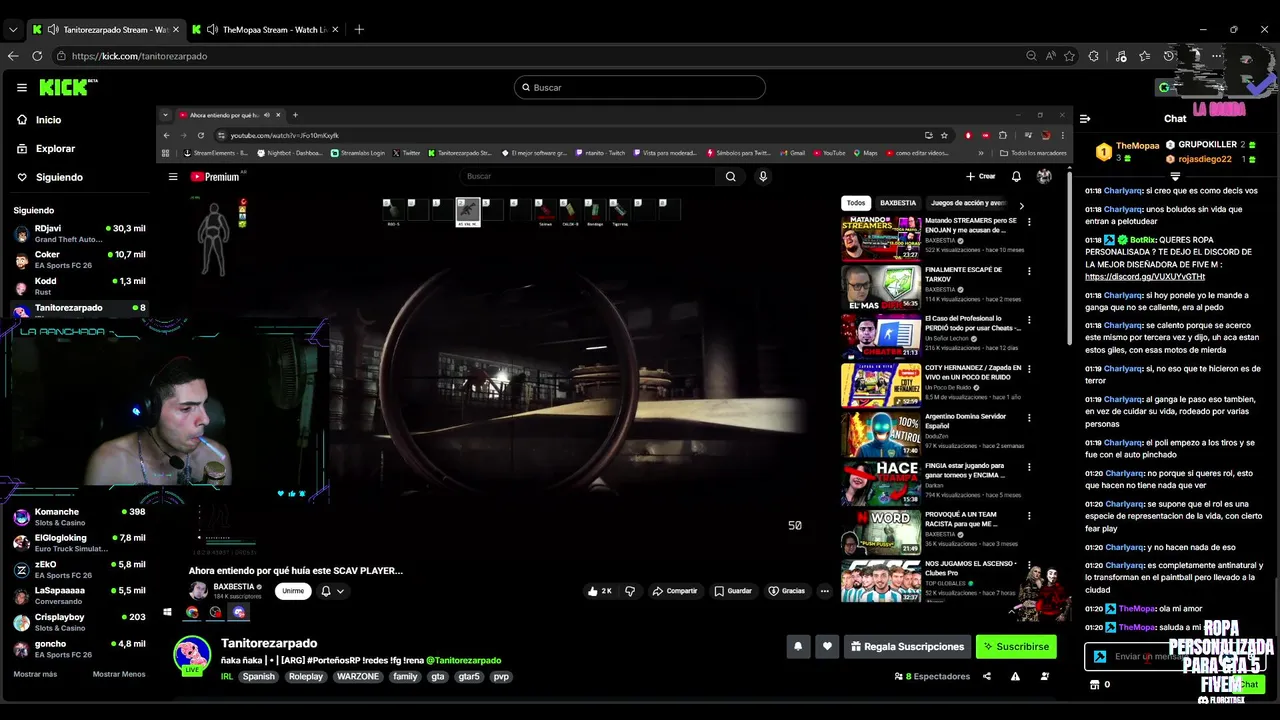
Task: Click Guardar under the YouTube video
Action: point(733,591)
